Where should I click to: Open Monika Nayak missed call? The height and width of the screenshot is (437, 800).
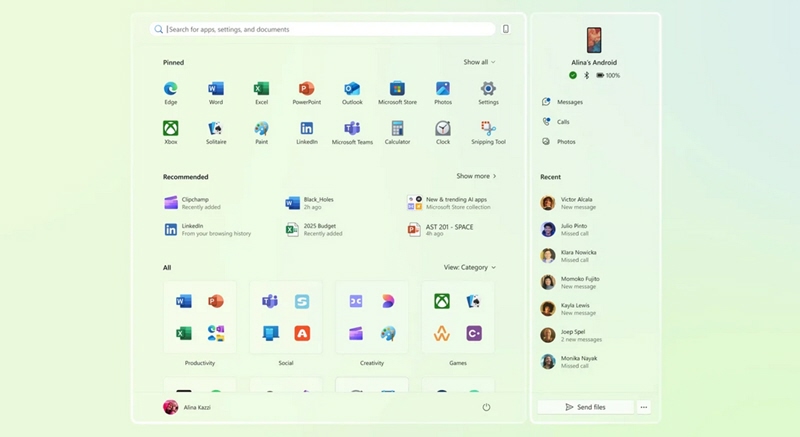coord(569,362)
